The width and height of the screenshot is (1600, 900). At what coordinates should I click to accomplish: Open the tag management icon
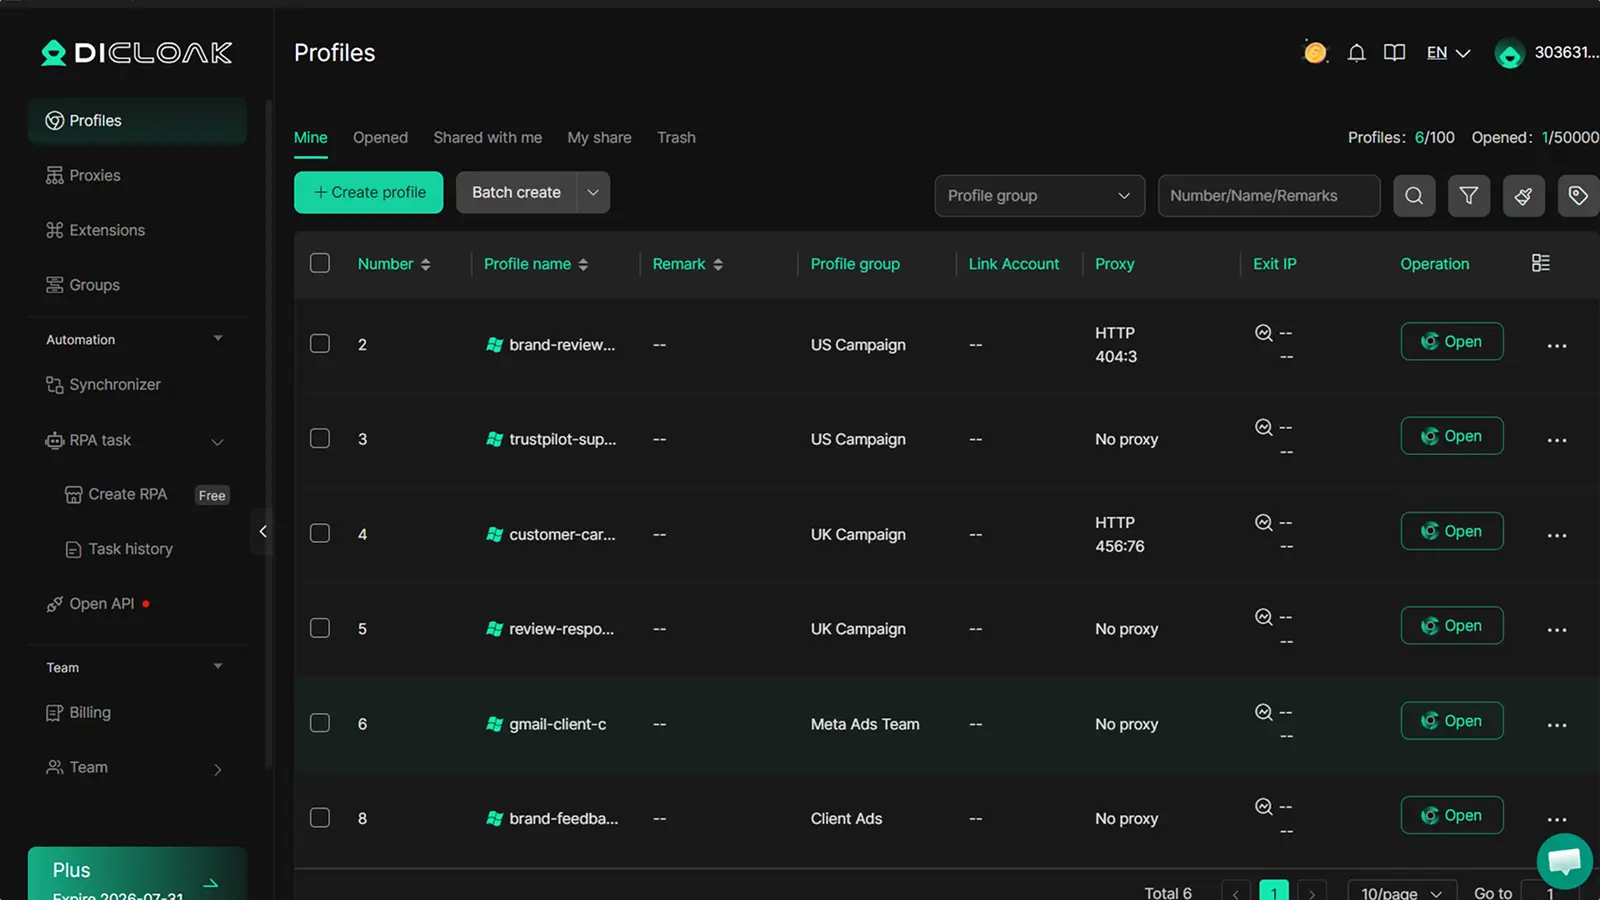(x=1578, y=196)
